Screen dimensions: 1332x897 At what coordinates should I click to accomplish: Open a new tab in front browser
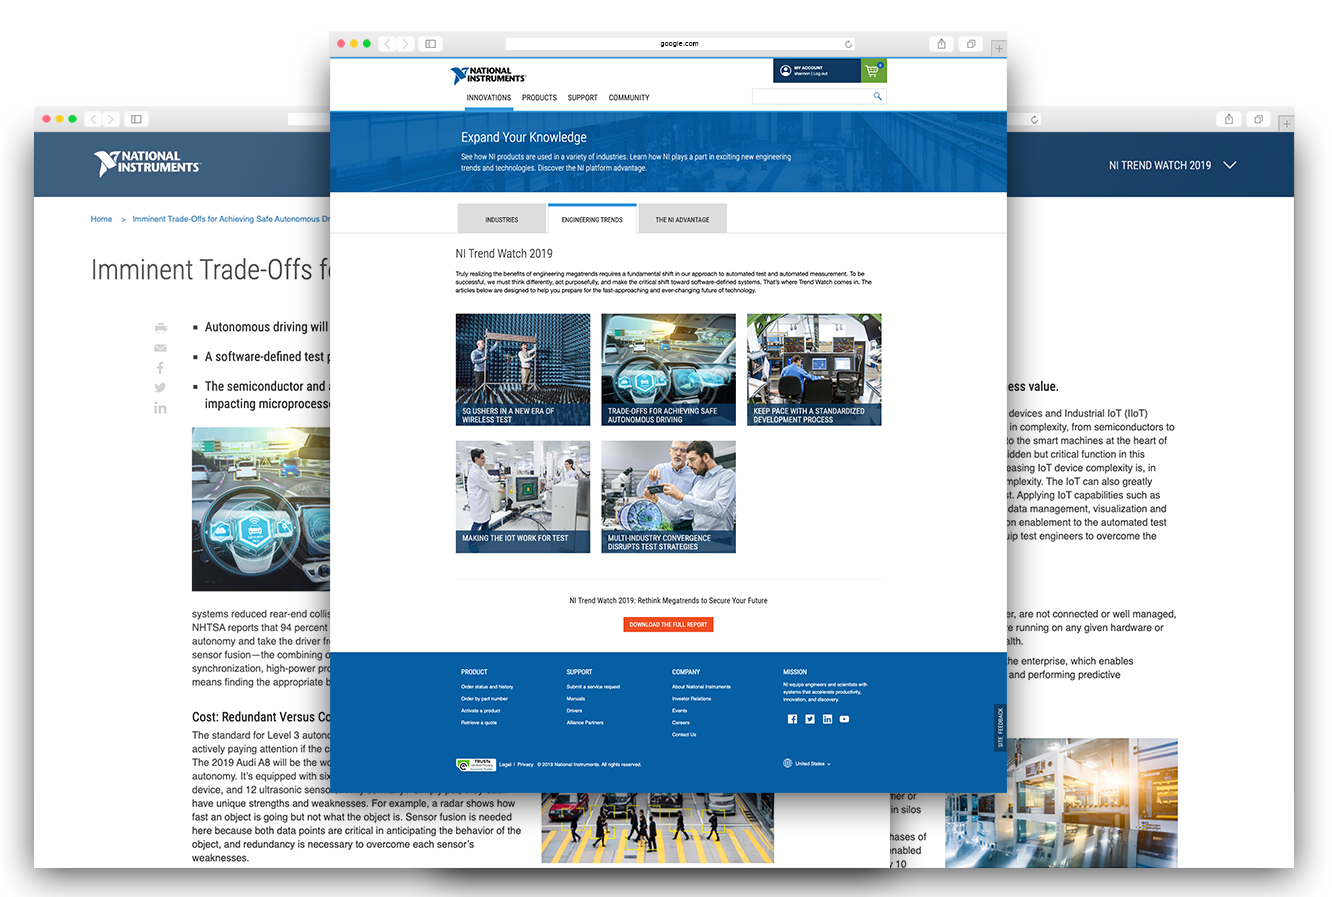click(x=998, y=47)
